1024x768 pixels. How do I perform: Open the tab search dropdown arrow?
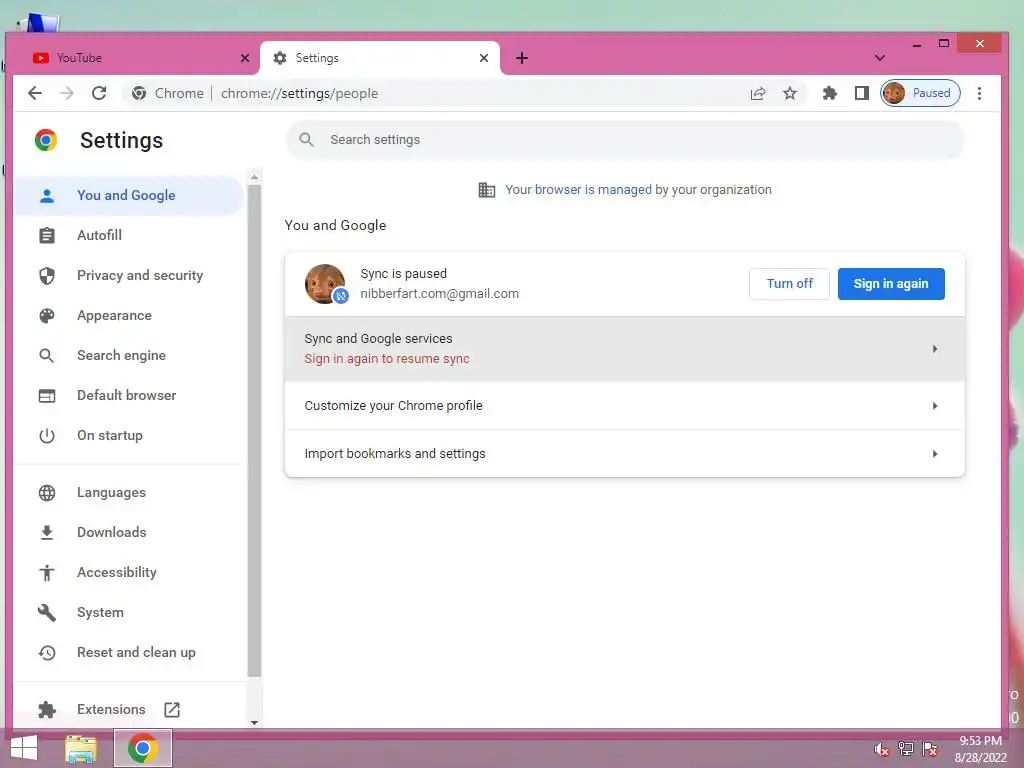click(880, 58)
